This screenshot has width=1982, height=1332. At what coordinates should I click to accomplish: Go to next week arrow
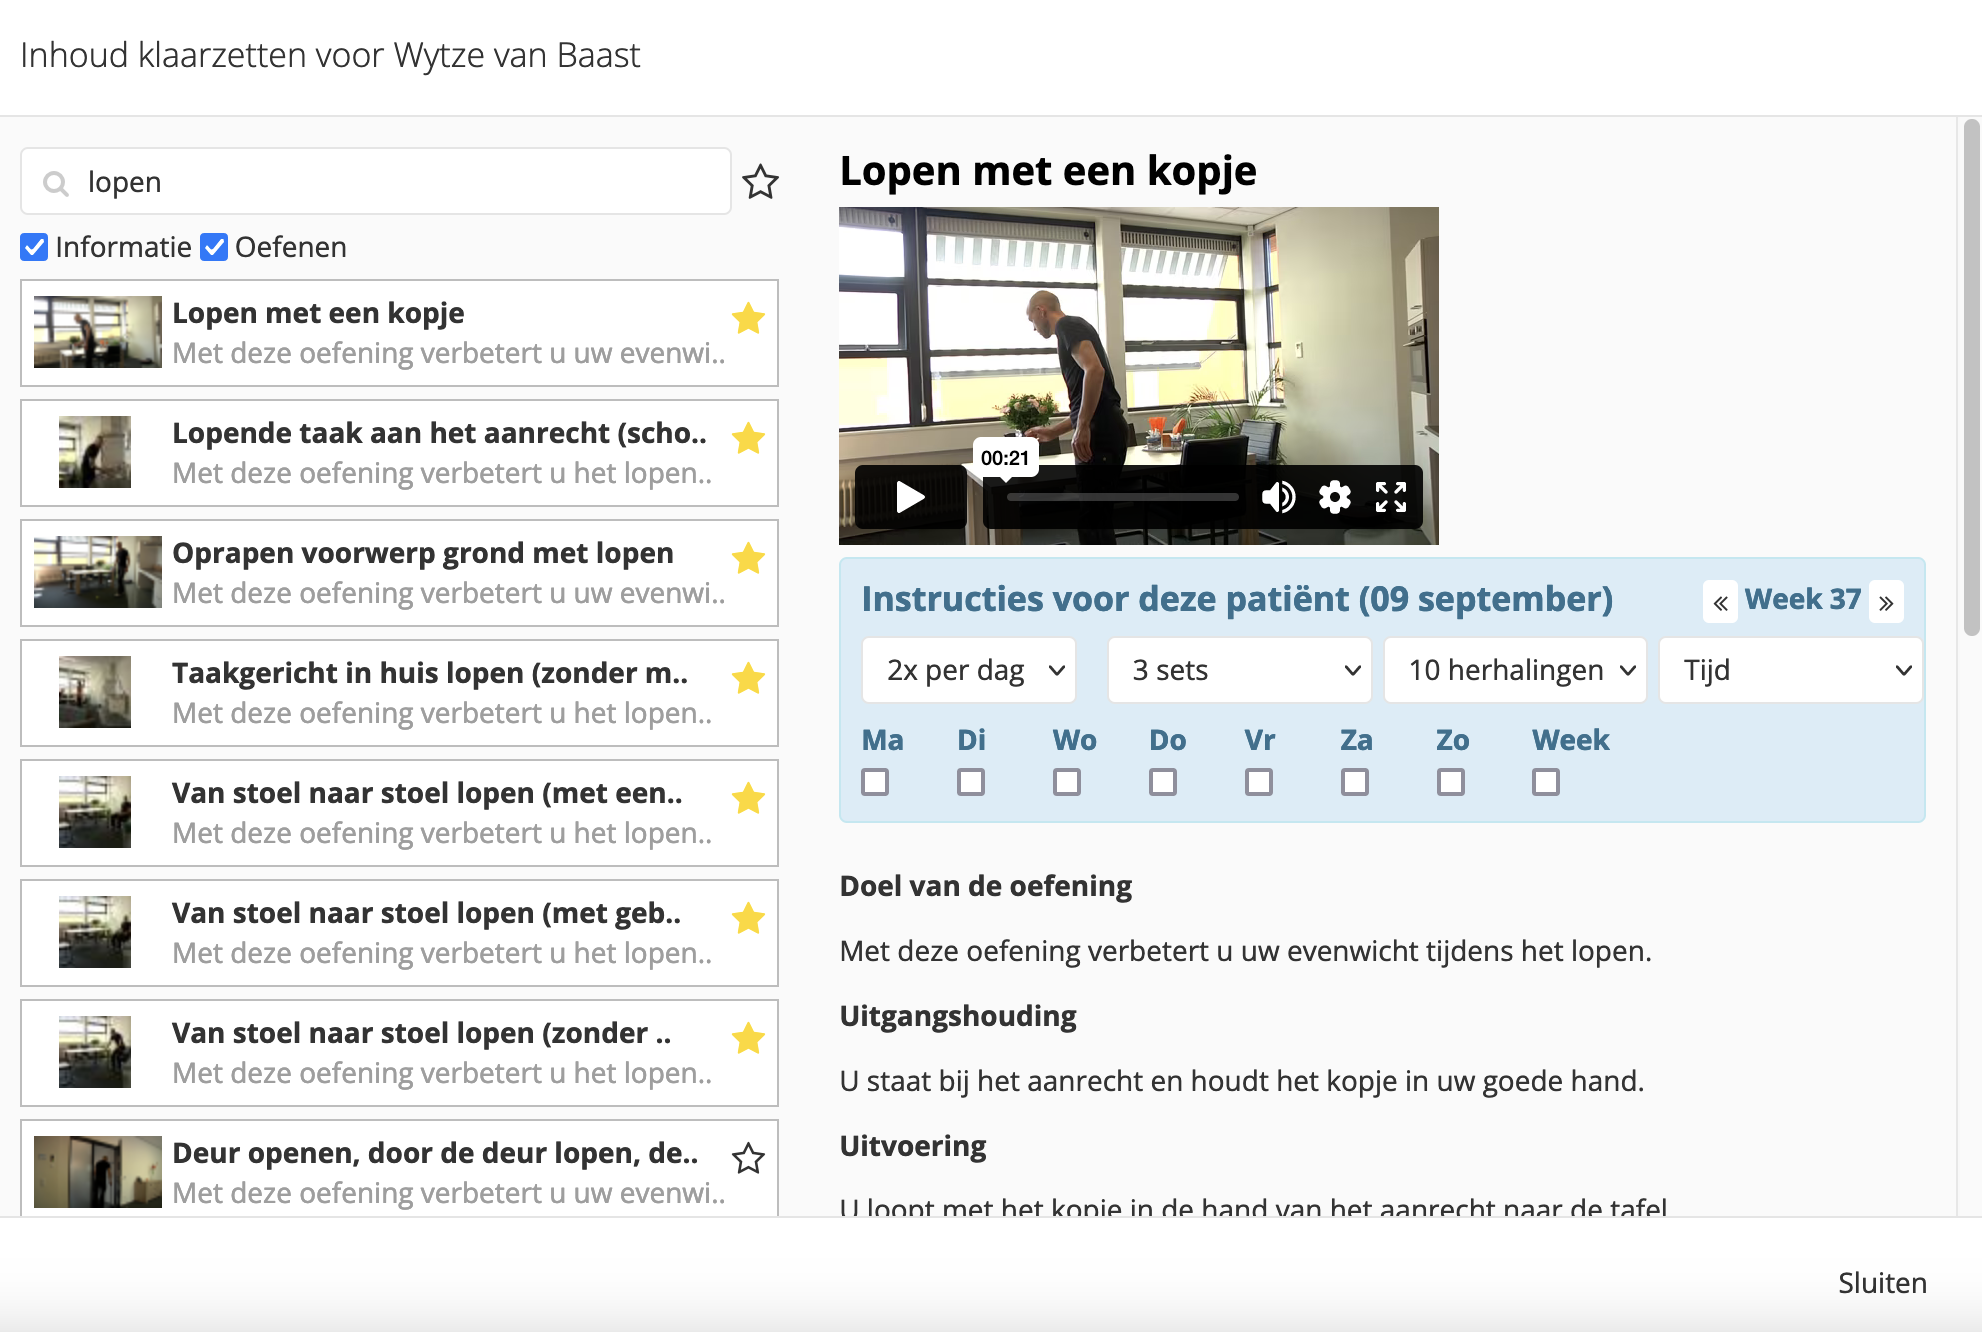pos(1886,603)
